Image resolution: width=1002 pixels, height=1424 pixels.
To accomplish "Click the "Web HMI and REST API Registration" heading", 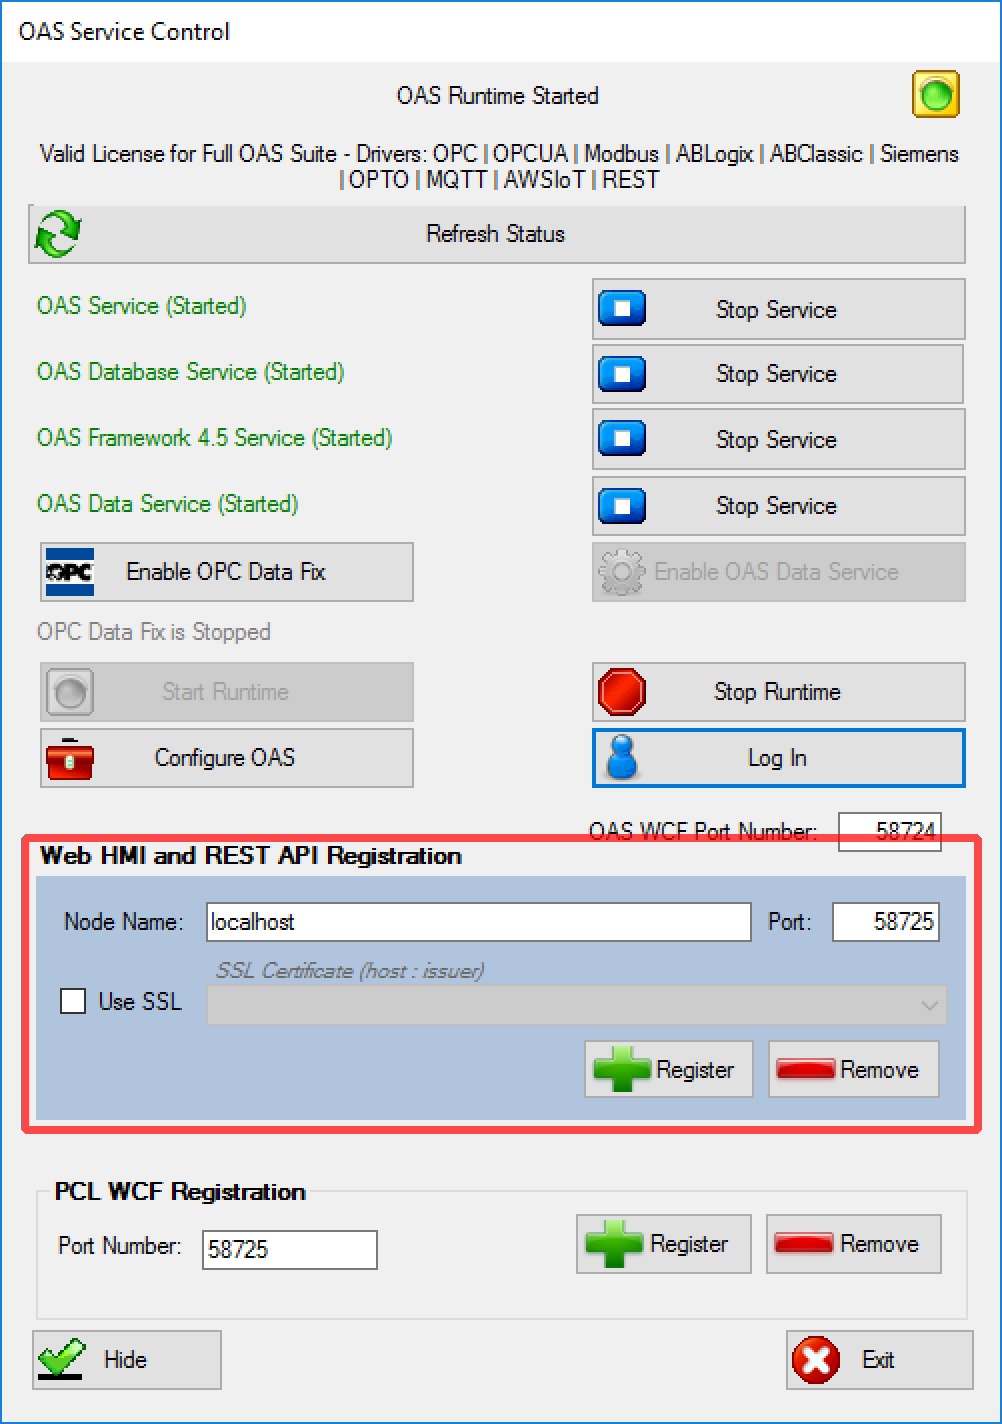I will pyautogui.click(x=251, y=856).
